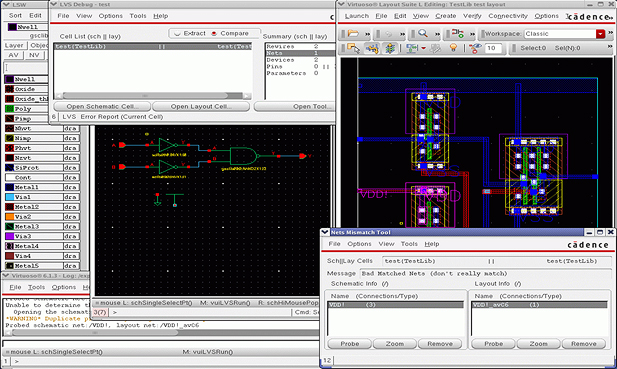
Task: Open the View menu in Nets Mismatch Tool
Action: click(x=386, y=244)
